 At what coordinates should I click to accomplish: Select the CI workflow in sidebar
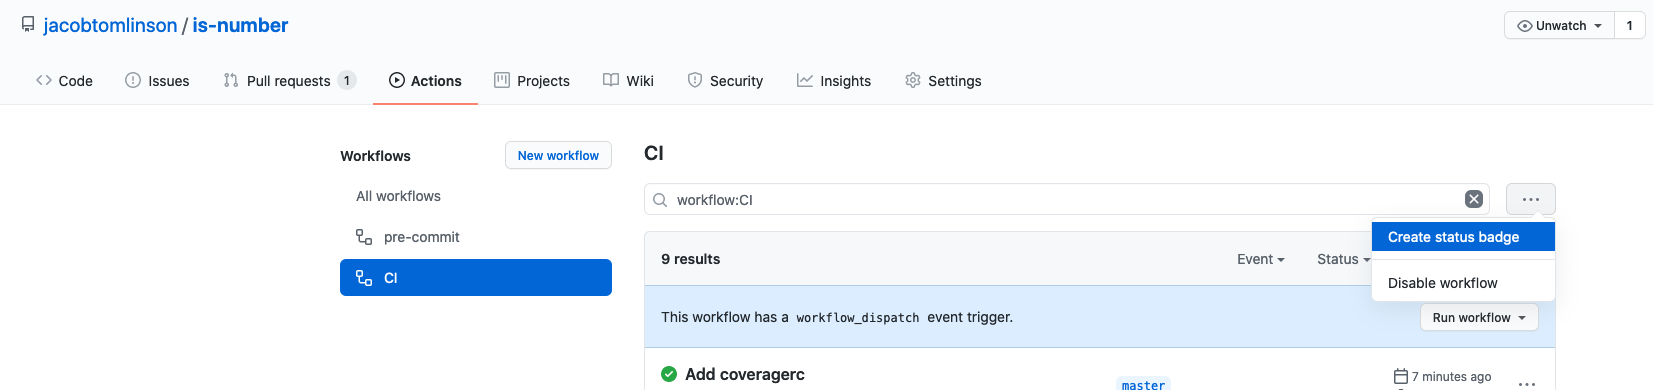476,278
